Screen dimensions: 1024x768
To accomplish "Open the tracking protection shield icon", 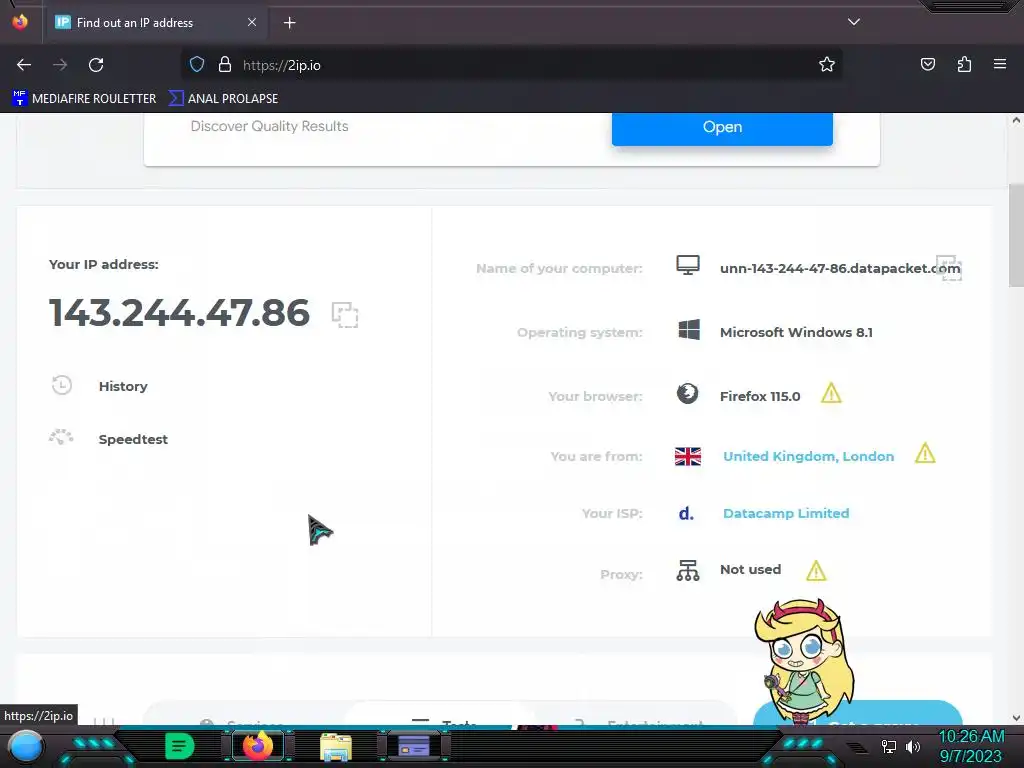I will 197,65.
